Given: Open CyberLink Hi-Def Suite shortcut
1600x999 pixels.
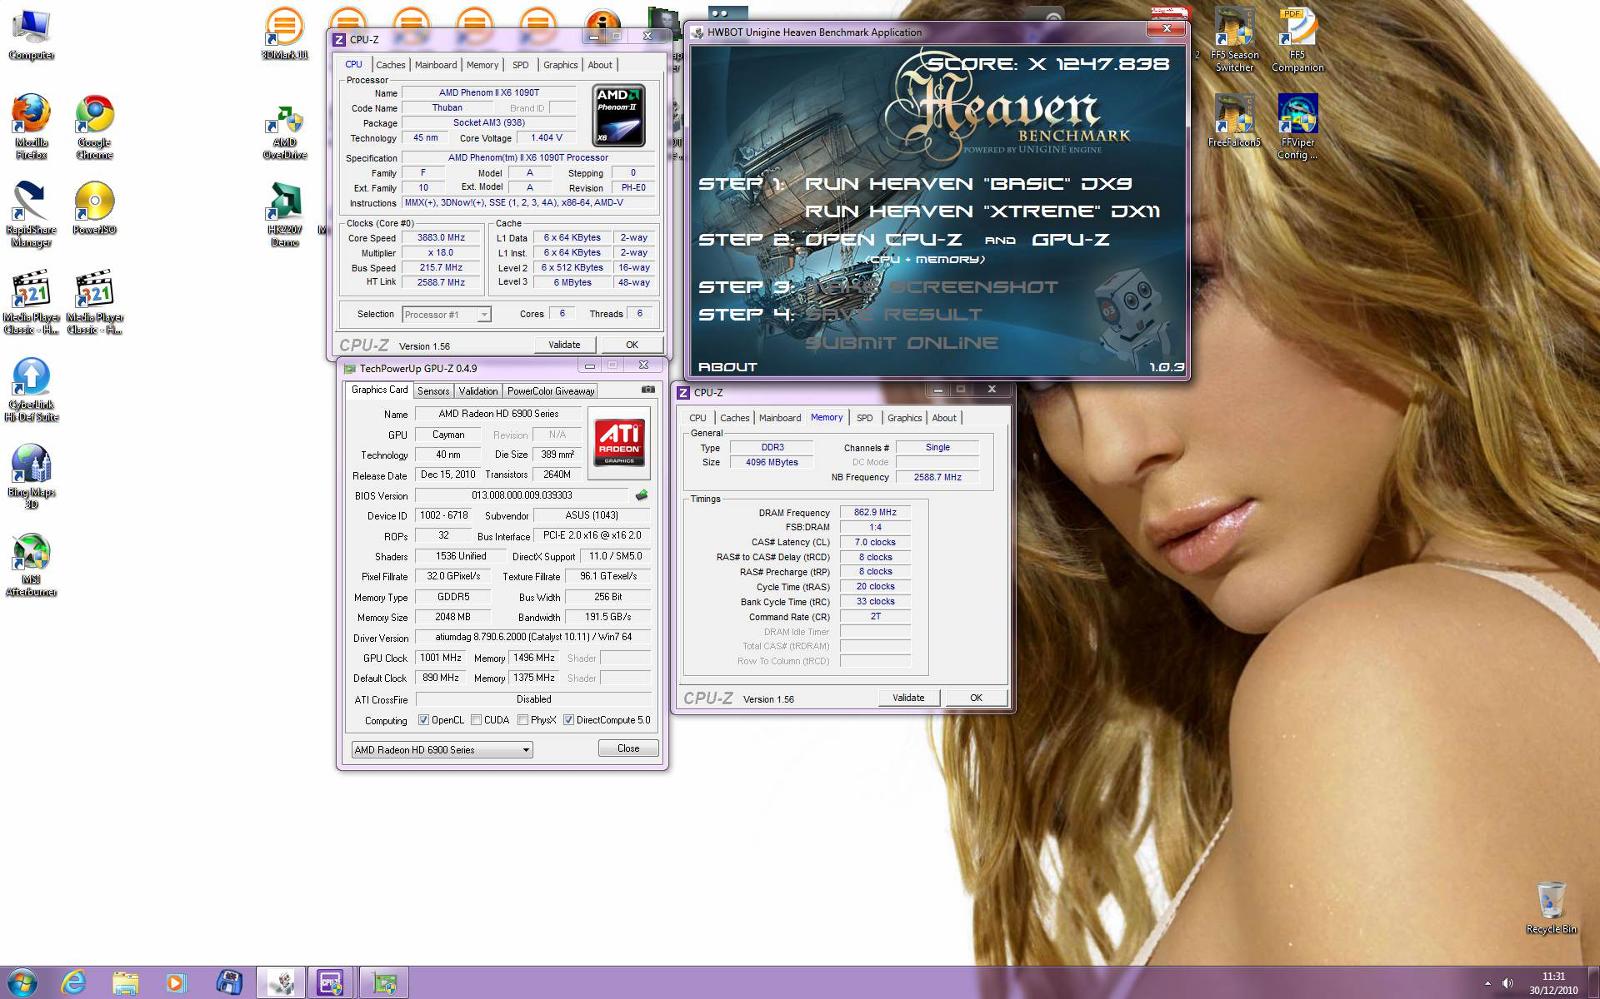Looking at the screenshot, I should (31, 389).
